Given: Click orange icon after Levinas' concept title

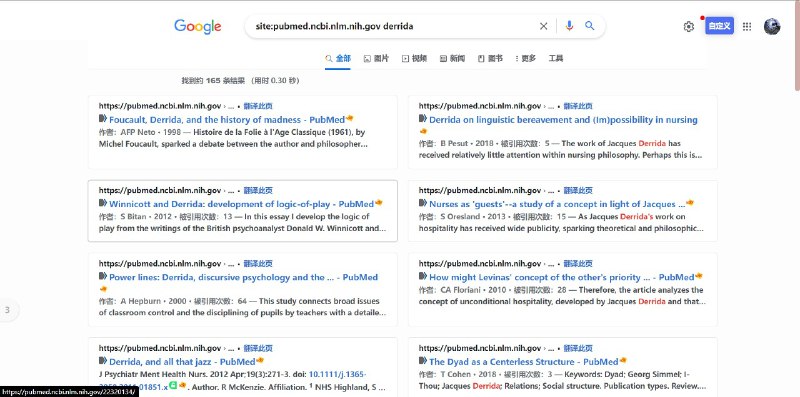Looking at the screenshot, I should click(699, 276).
